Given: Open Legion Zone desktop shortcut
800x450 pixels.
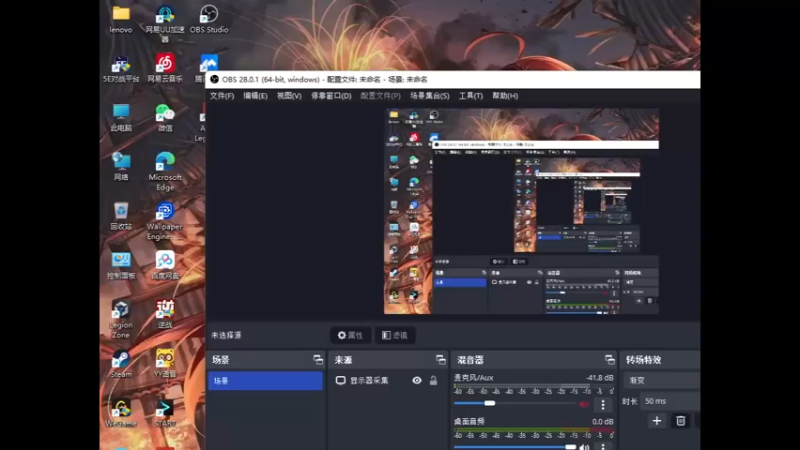Looking at the screenshot, I should tap(121, 319).
